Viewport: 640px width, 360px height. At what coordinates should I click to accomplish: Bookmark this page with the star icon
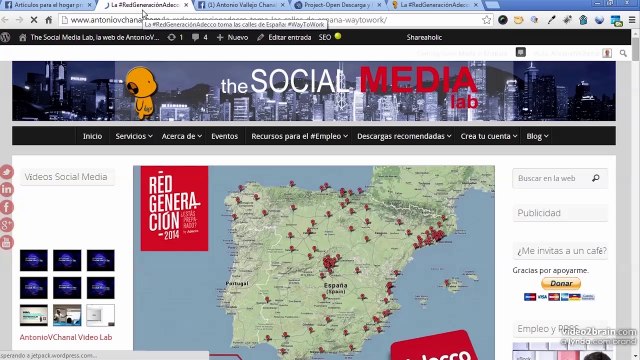pos(486,20)
